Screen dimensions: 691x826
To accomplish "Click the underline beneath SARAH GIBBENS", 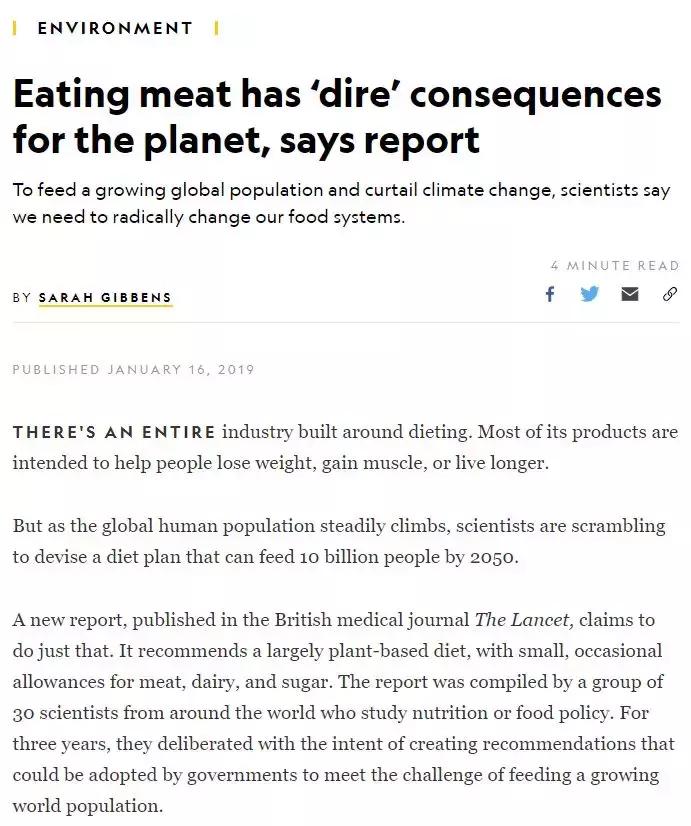I will 103,304.
